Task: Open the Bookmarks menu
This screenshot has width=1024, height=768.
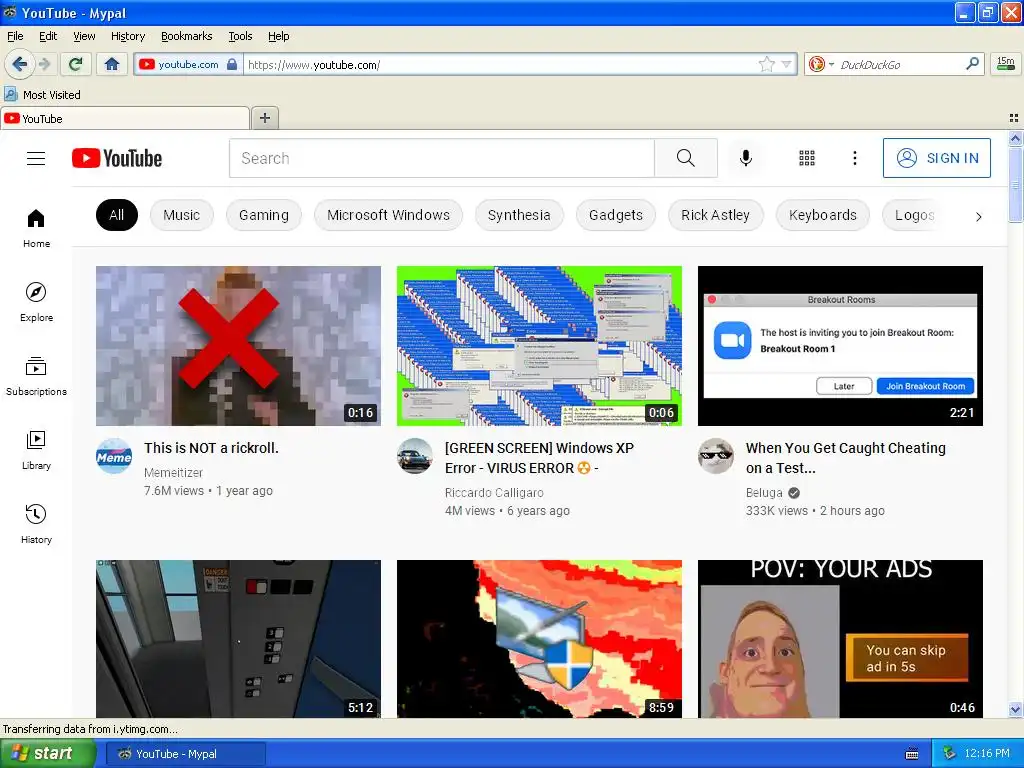Action: coord(187,36)
